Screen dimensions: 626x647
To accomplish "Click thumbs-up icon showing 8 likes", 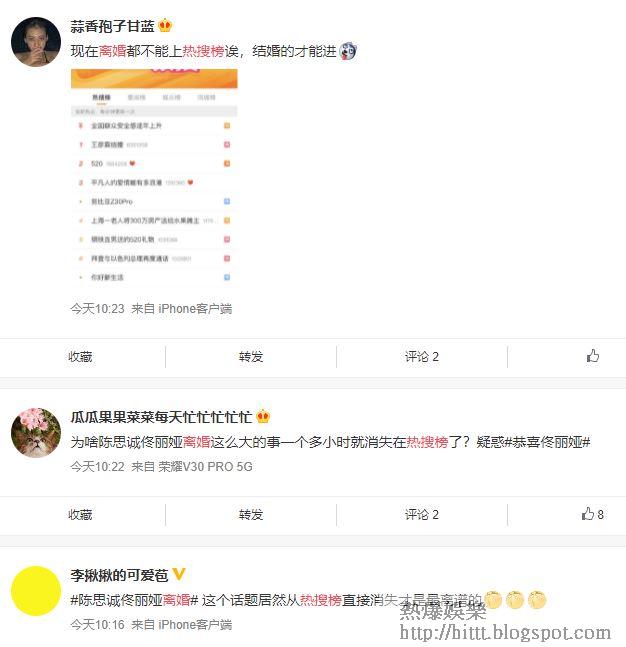I will (592, 514).
